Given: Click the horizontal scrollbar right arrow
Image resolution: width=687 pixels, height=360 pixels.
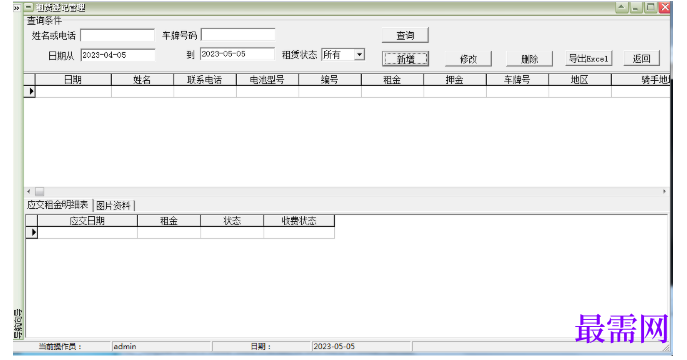Looking at the screenshot, I should coord(664,191).
